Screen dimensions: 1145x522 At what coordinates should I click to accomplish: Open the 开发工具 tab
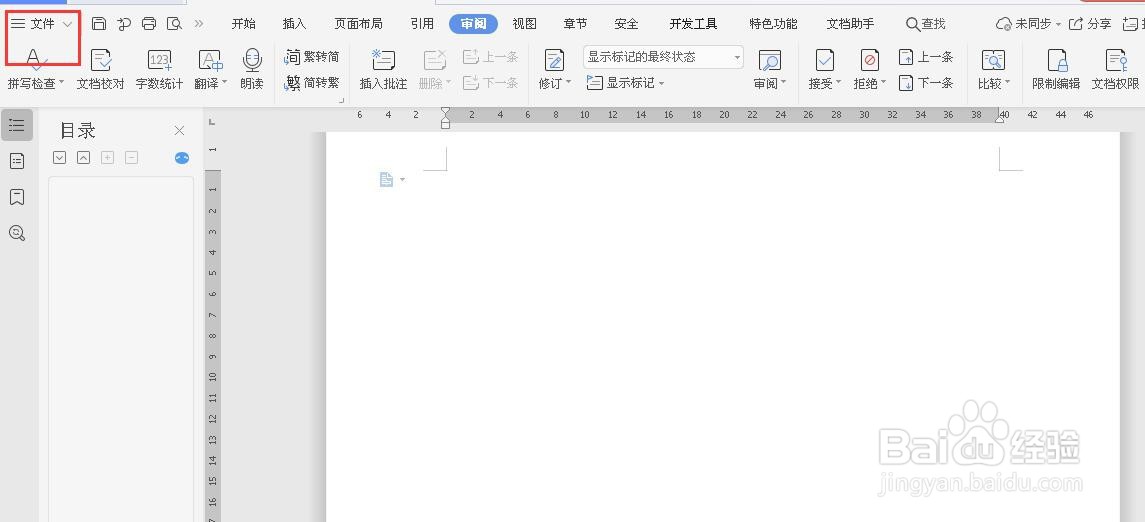(694, 24)
